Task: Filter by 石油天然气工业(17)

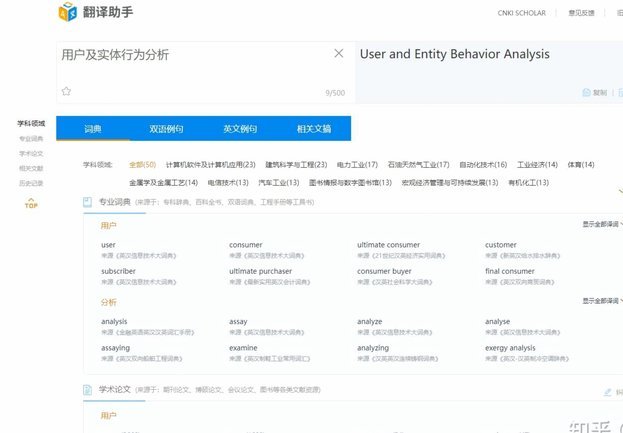Action: pos(418,164)
